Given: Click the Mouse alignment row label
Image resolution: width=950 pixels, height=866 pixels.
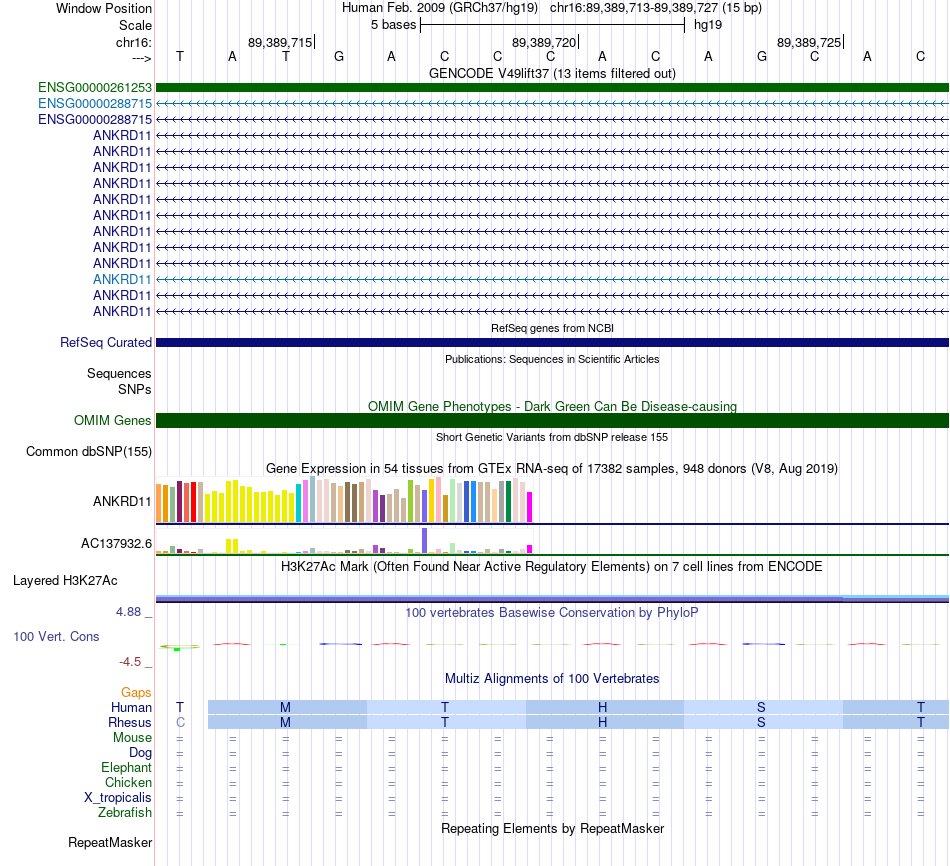Looking at the screenshot, I should point(132,738).
